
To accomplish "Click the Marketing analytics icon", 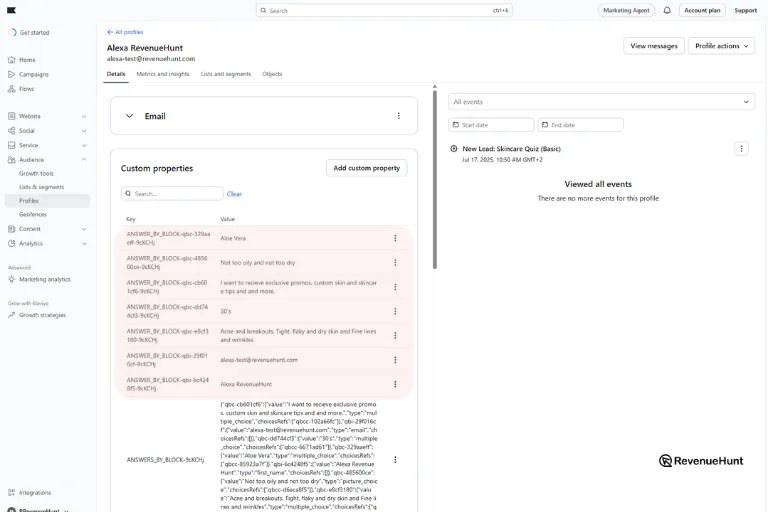I will tap(12, 279).
